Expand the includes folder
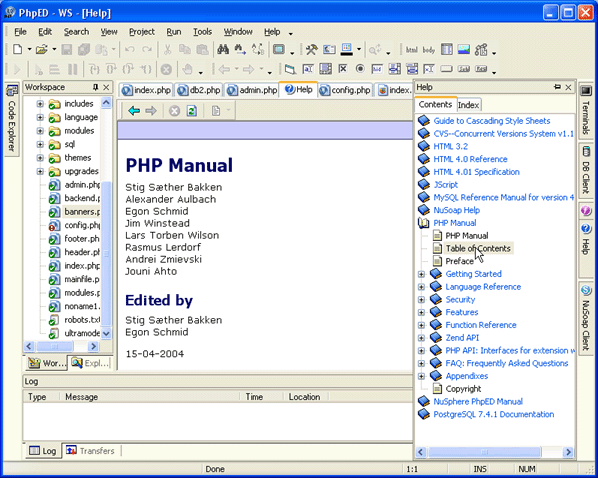The width and height of the screenshot is (598, 478). click(x=40, y=104)
